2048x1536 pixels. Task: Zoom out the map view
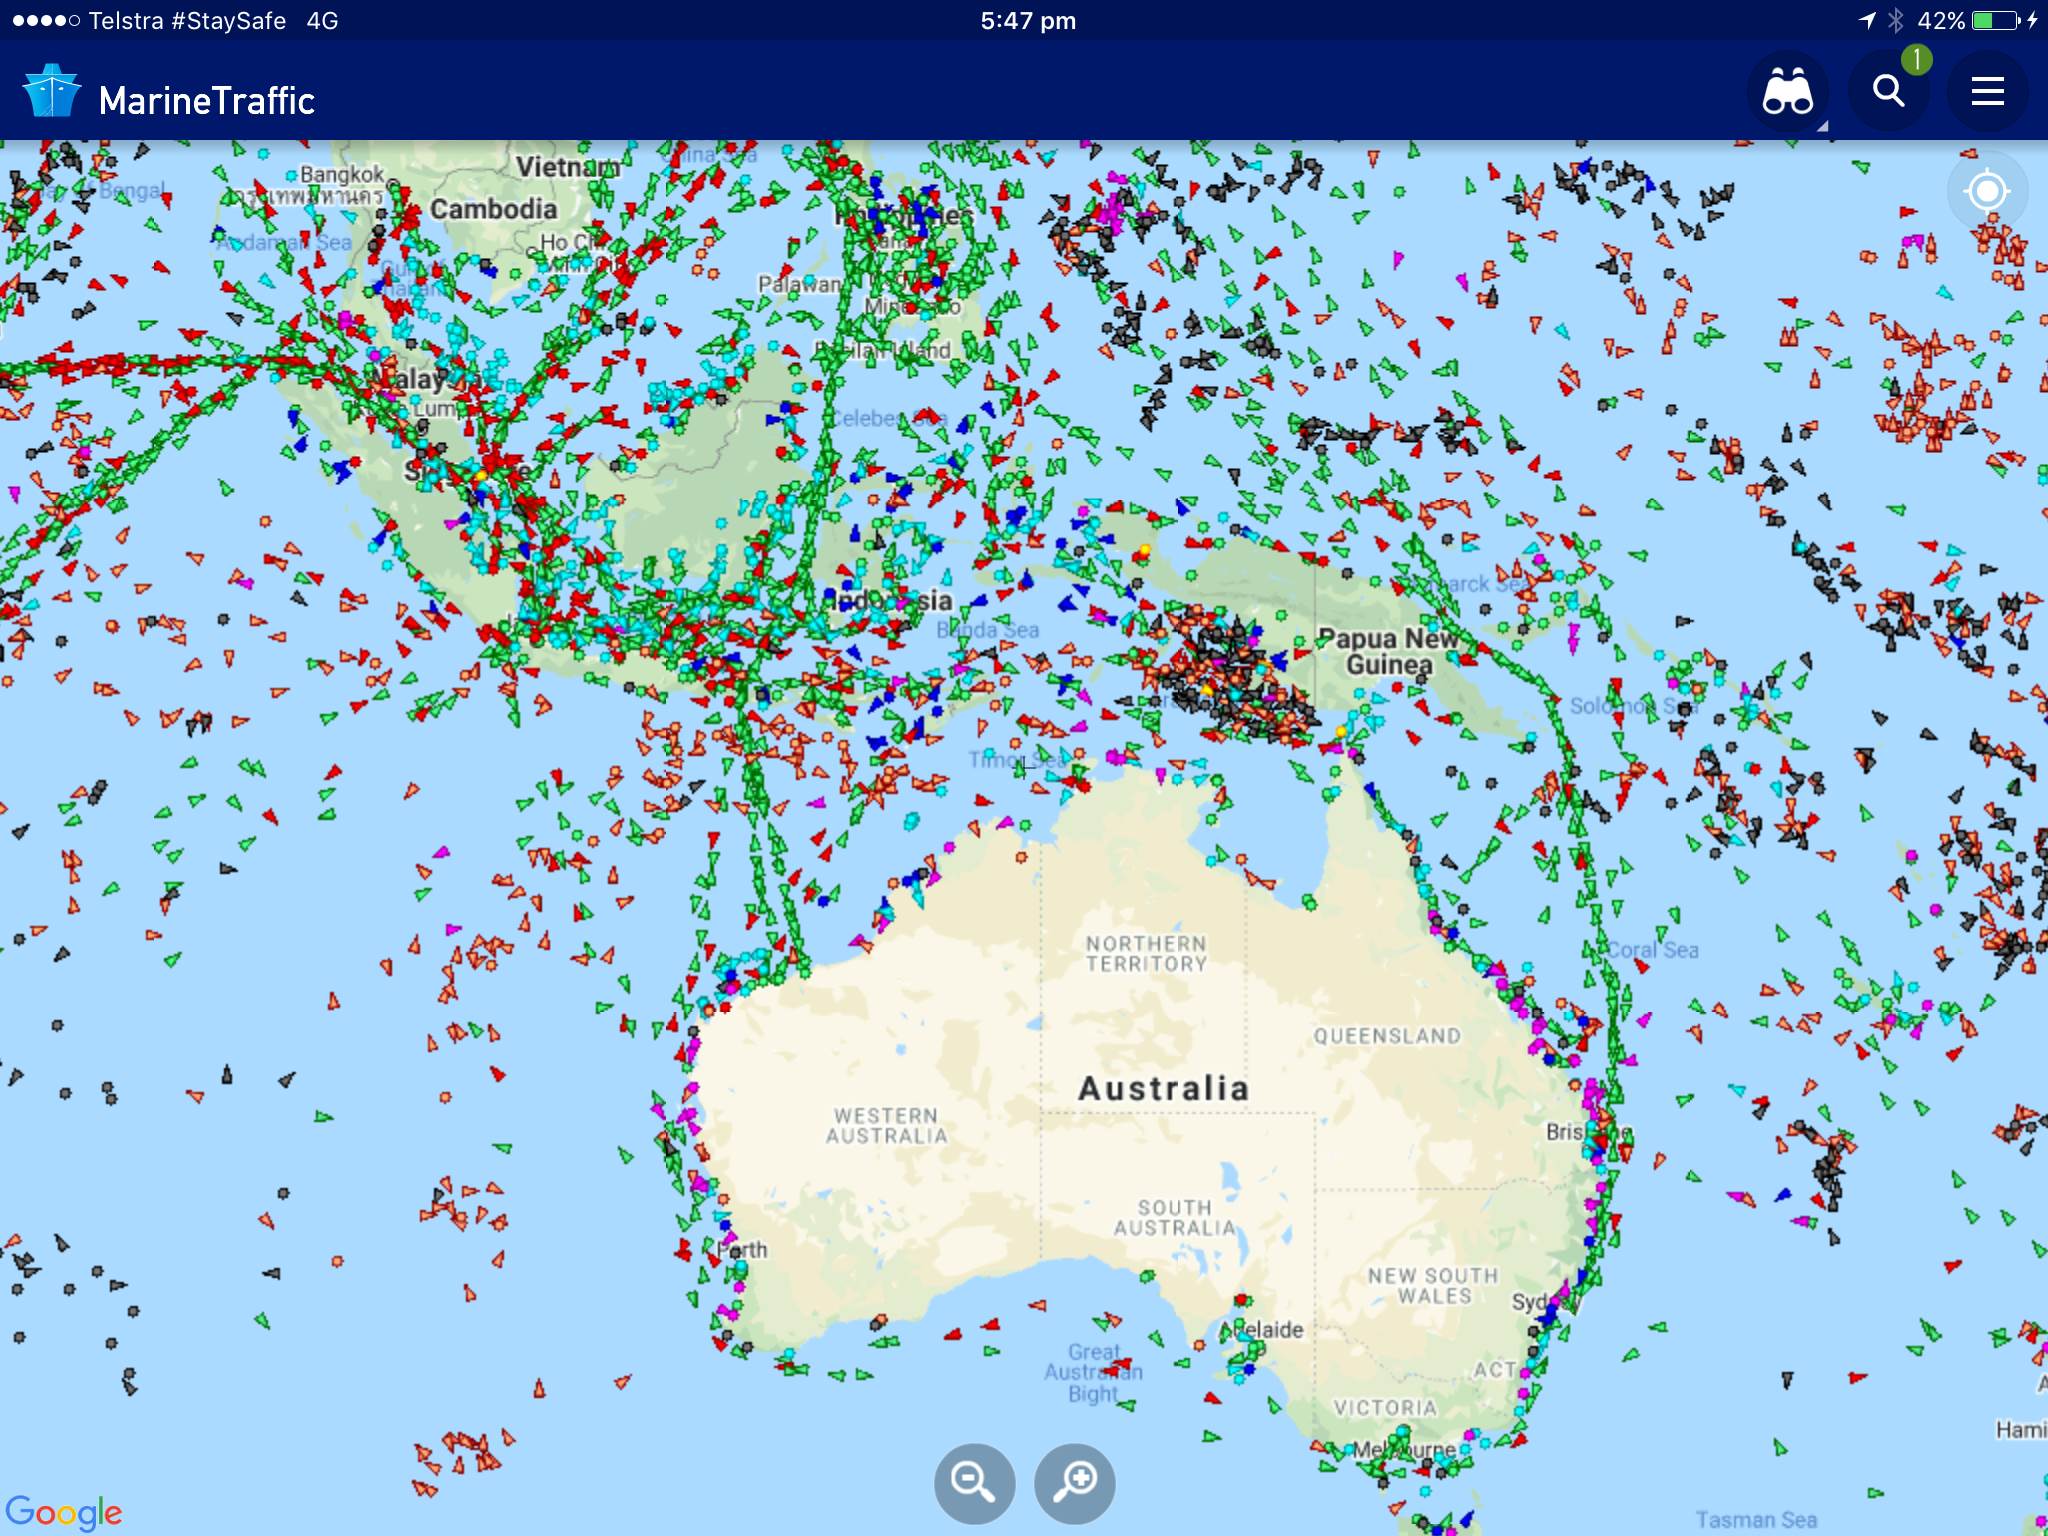[974, 1482]
